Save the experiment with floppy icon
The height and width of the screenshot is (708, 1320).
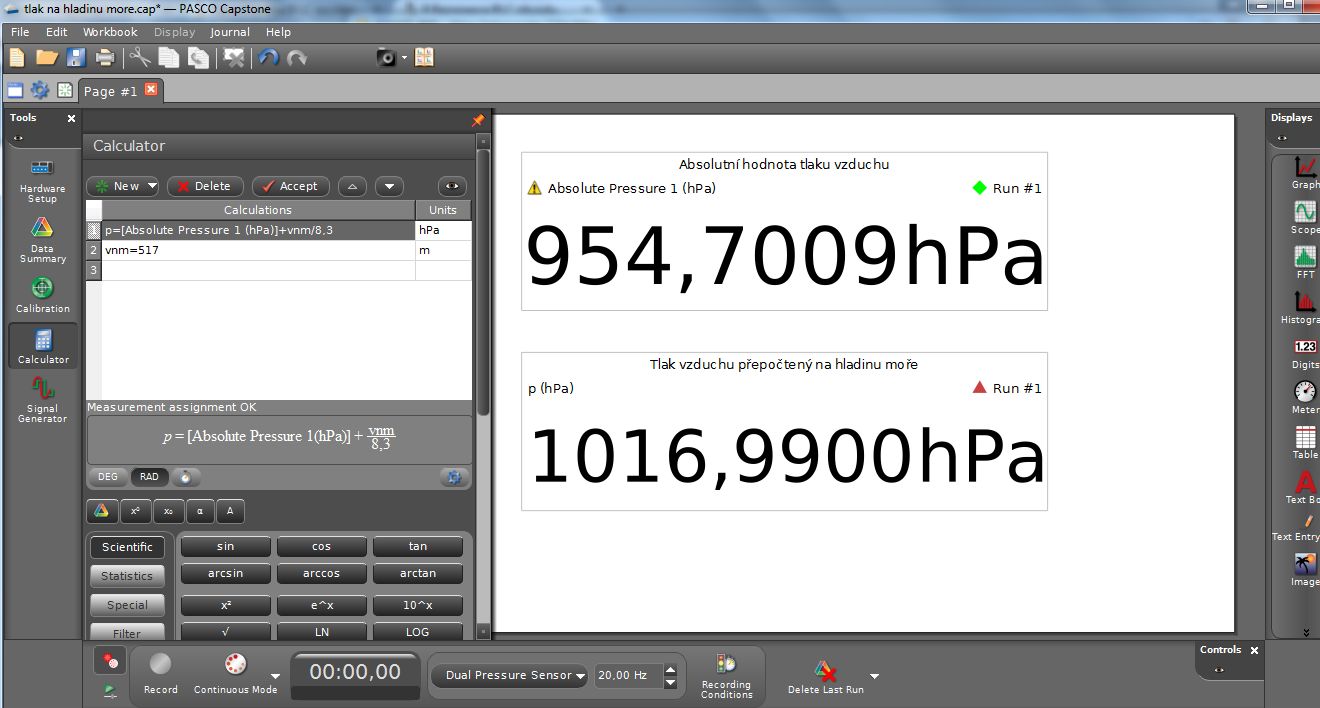[x=76, y=57]
